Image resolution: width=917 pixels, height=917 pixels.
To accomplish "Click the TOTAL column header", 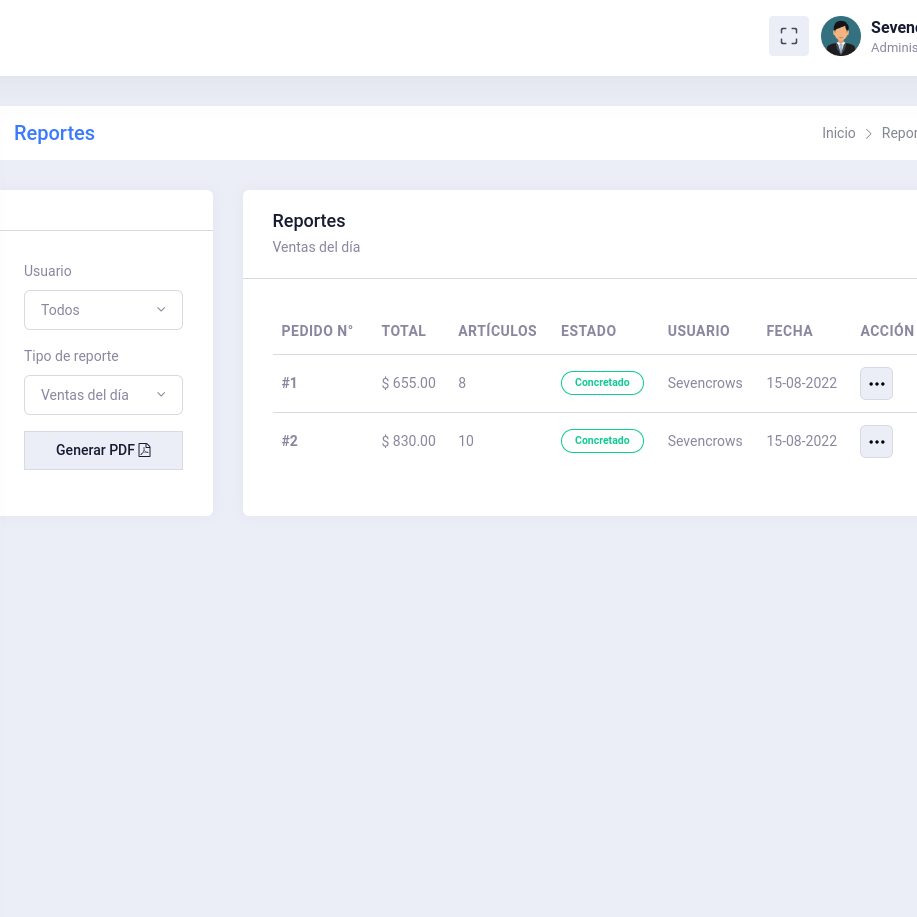I will click(403, 331).
